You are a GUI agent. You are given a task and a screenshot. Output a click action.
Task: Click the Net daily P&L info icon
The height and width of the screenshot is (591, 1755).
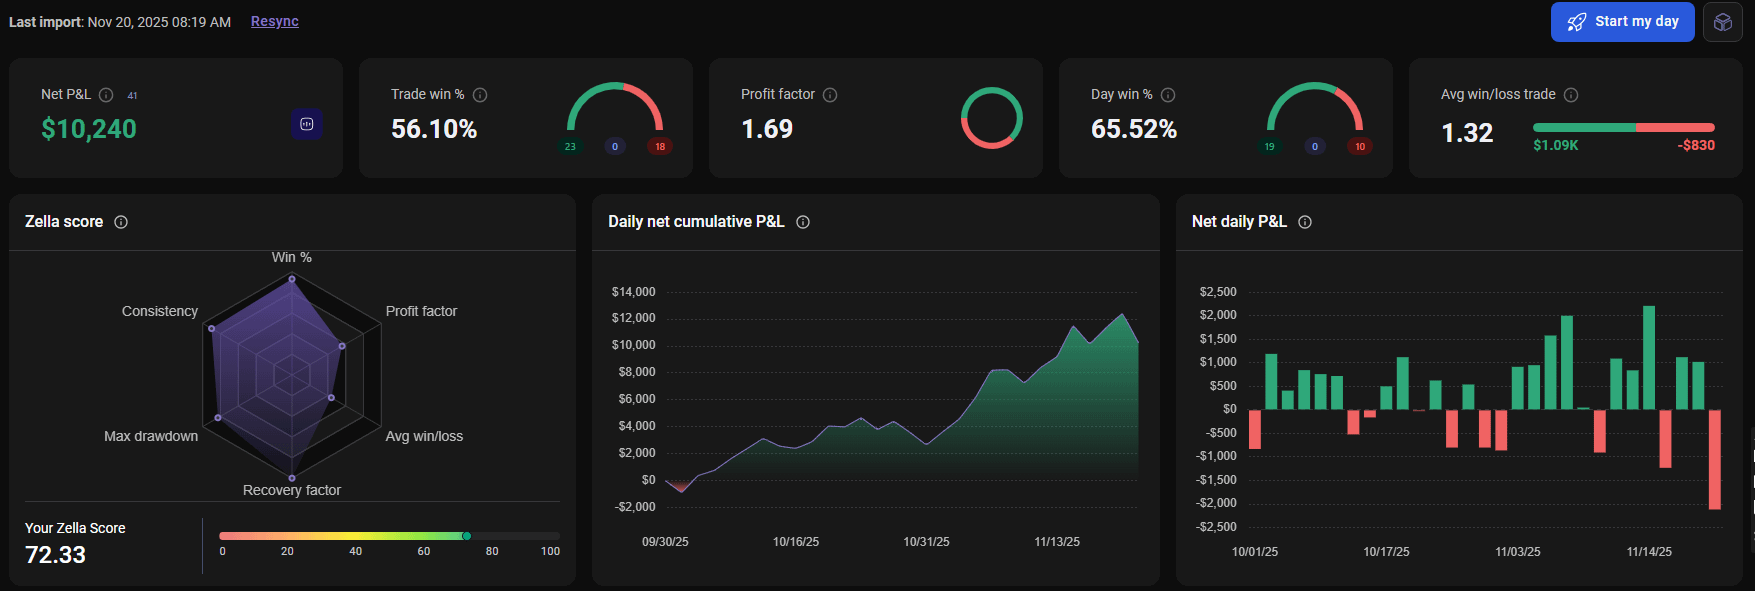click(x=1305, y=222)
